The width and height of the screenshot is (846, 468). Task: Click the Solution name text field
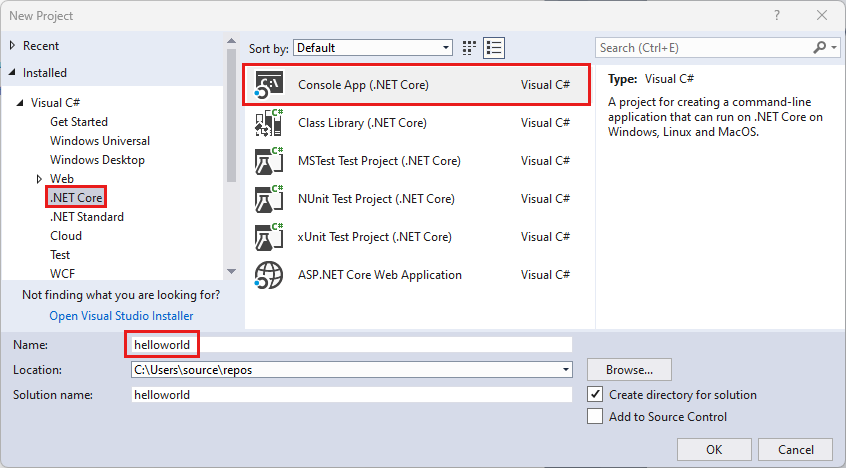[x=351, y=395]
